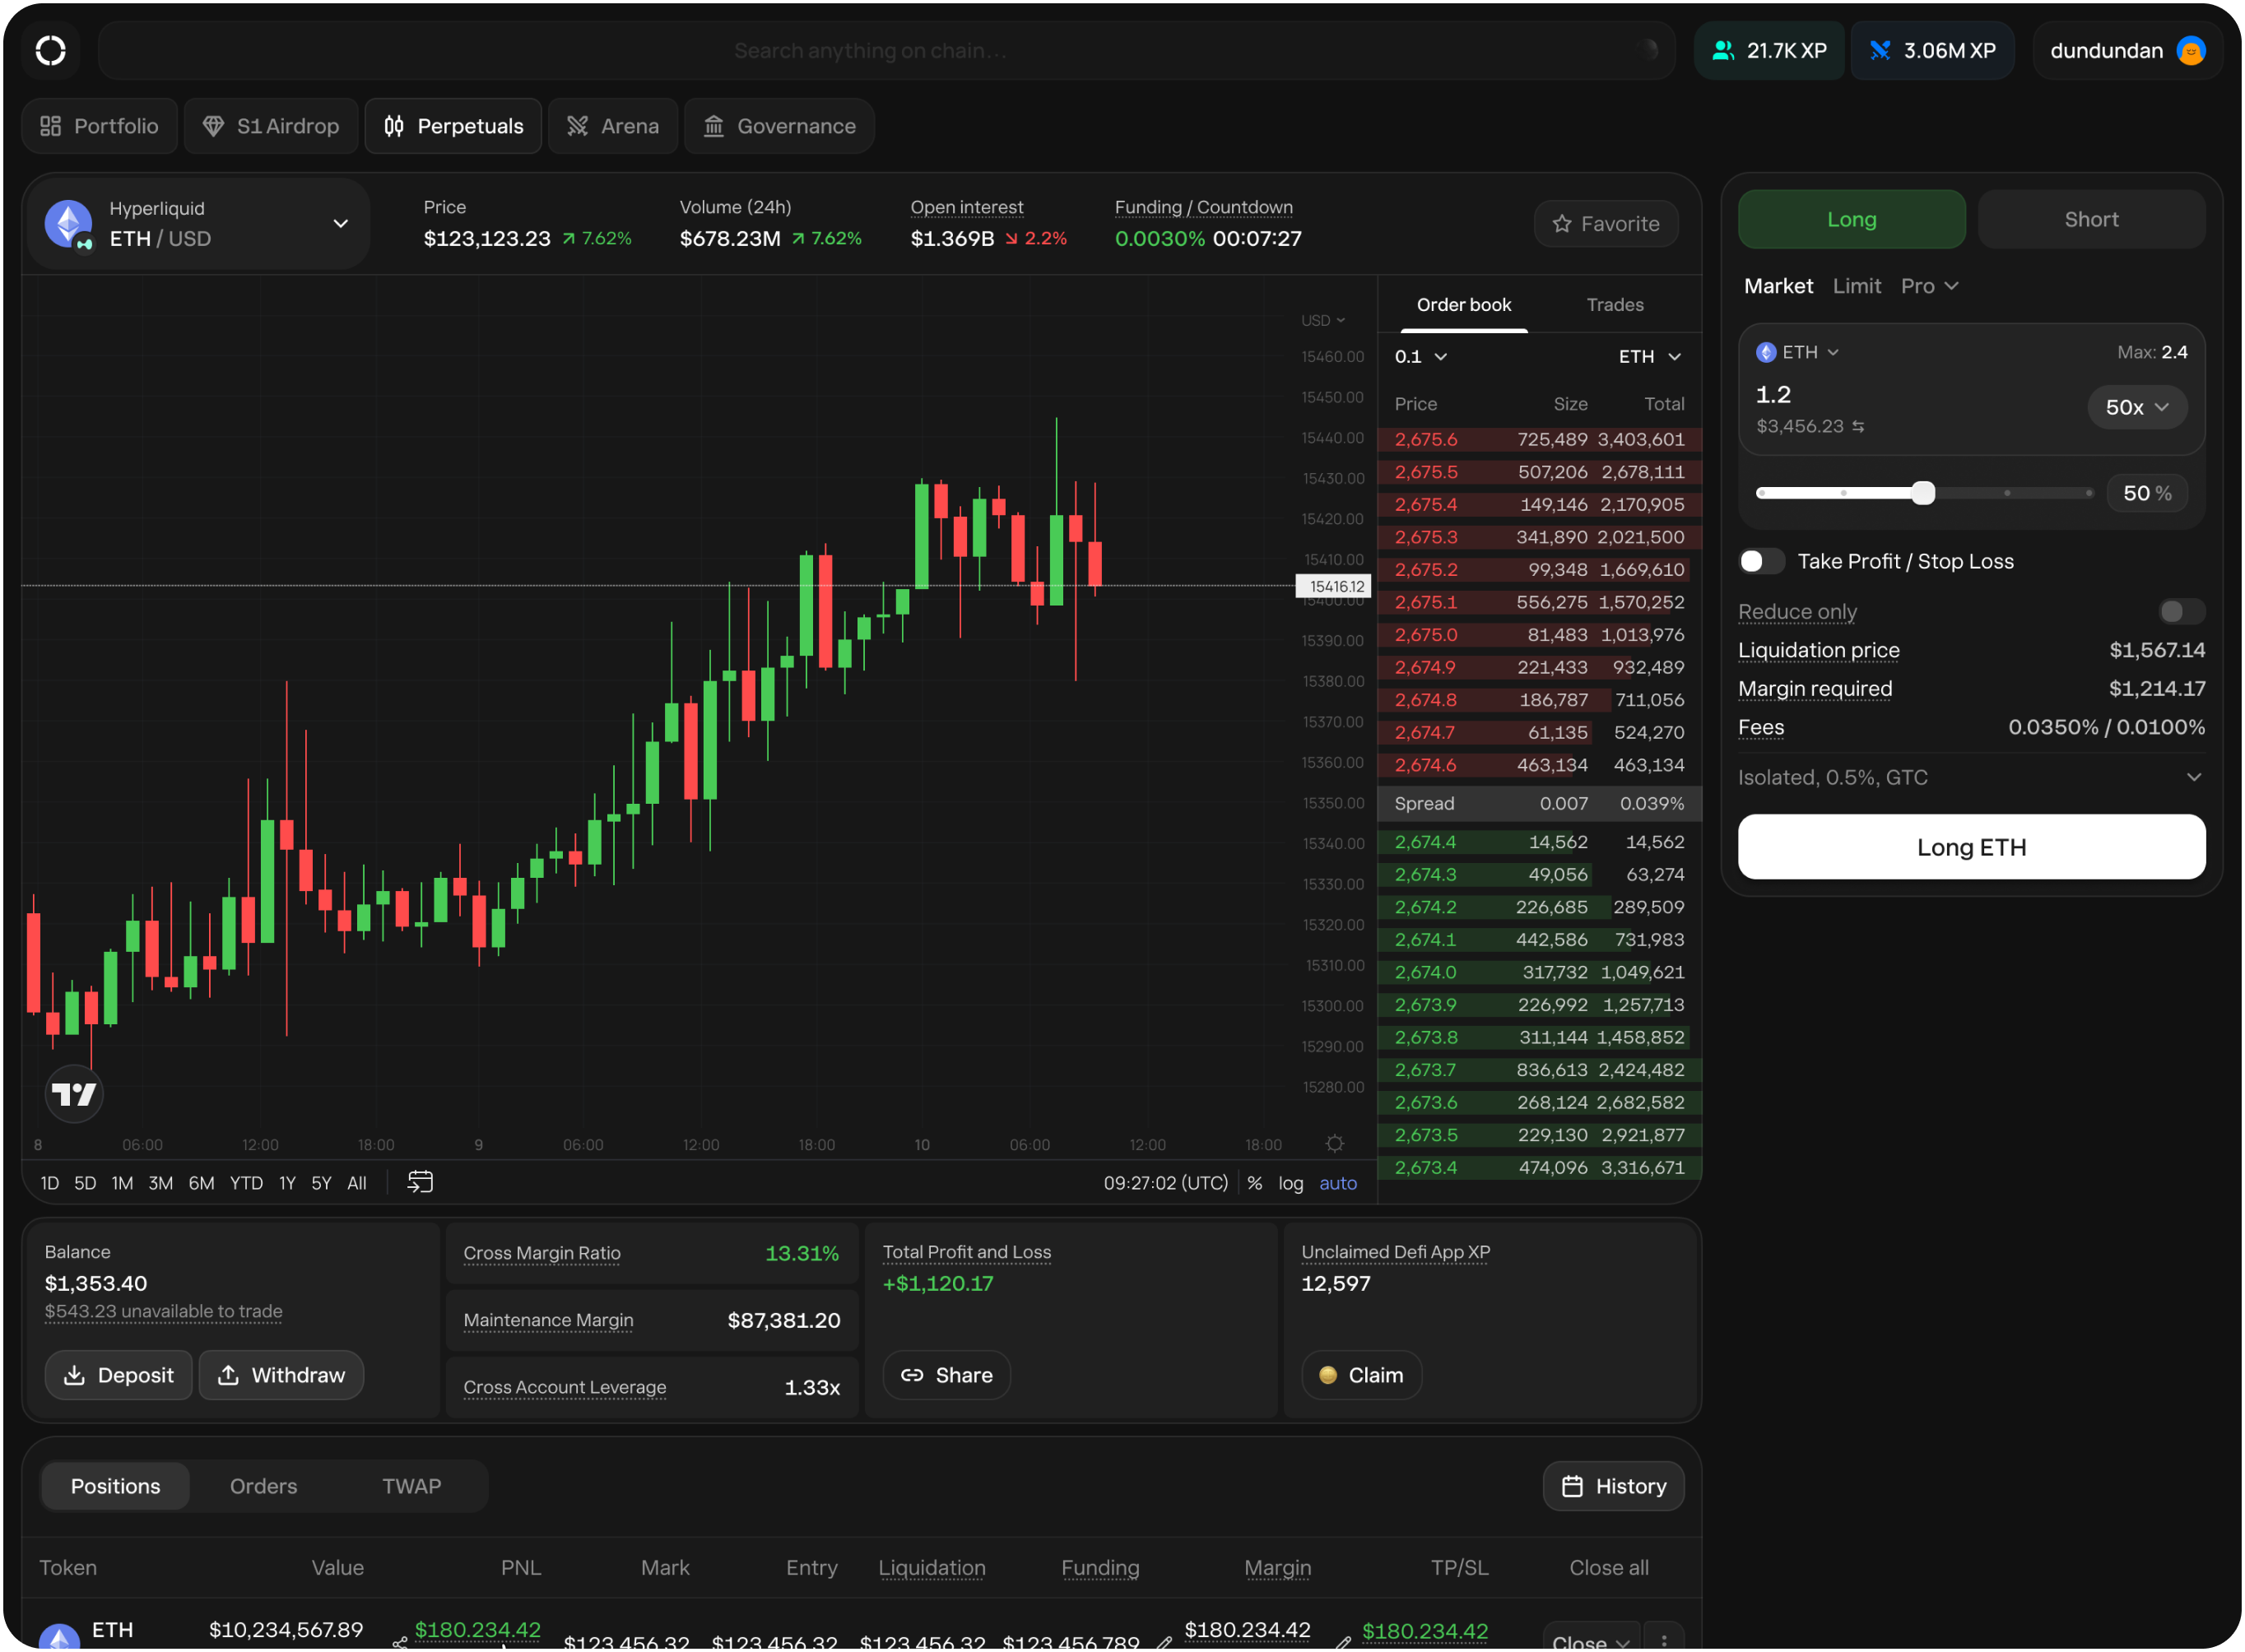The width and height of the screenshot is (2245, 1652).
Task: Click the position size slider handle
Action: [x=1923, y=493]
